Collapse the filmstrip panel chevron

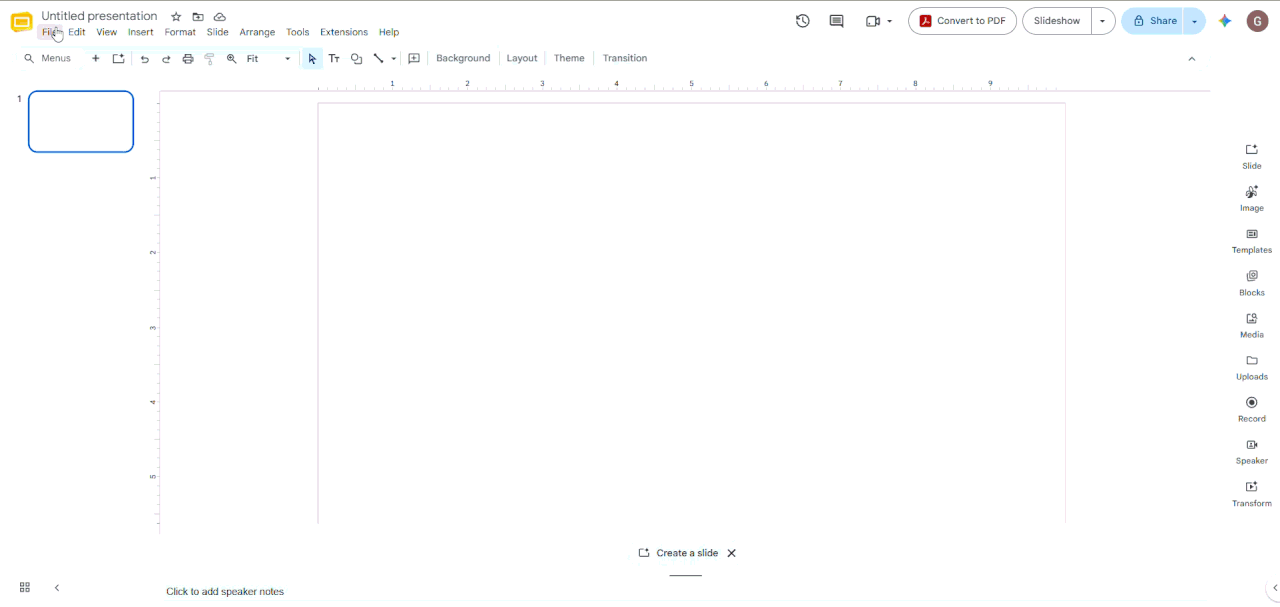(57, 588)
